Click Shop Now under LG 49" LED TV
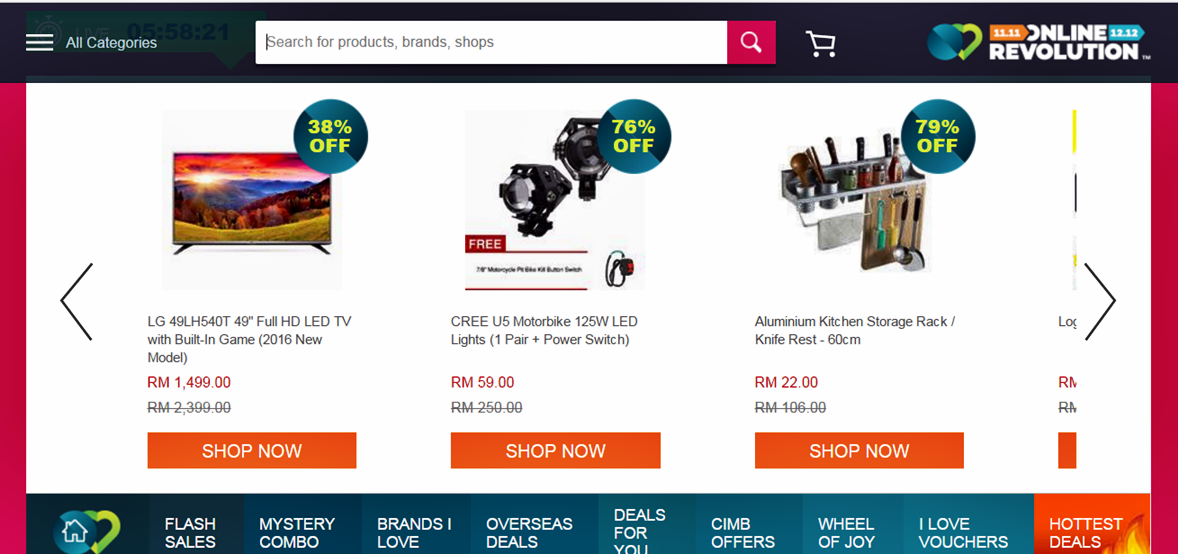The image size is (1178, 554). click(252, 450)
